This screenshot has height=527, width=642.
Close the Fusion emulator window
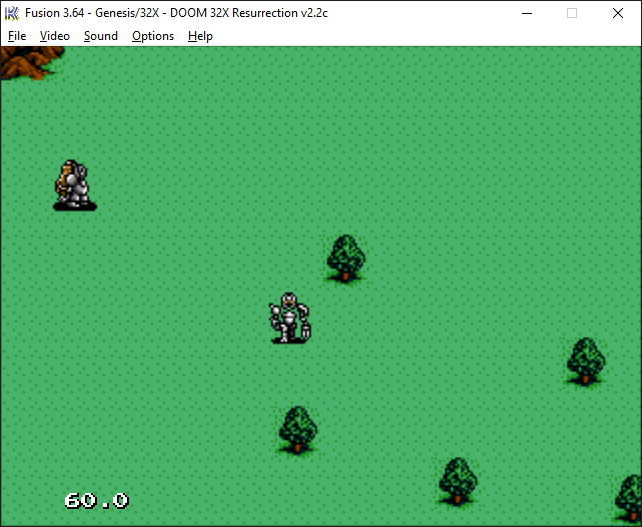click(618, 13)
